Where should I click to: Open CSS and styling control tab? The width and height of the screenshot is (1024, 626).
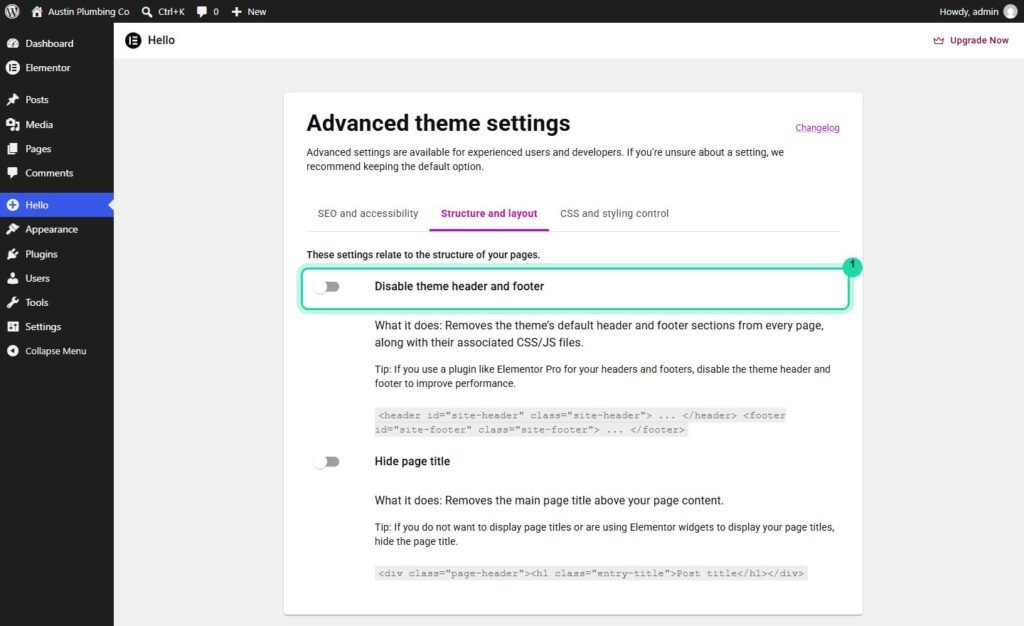(614, 213)
